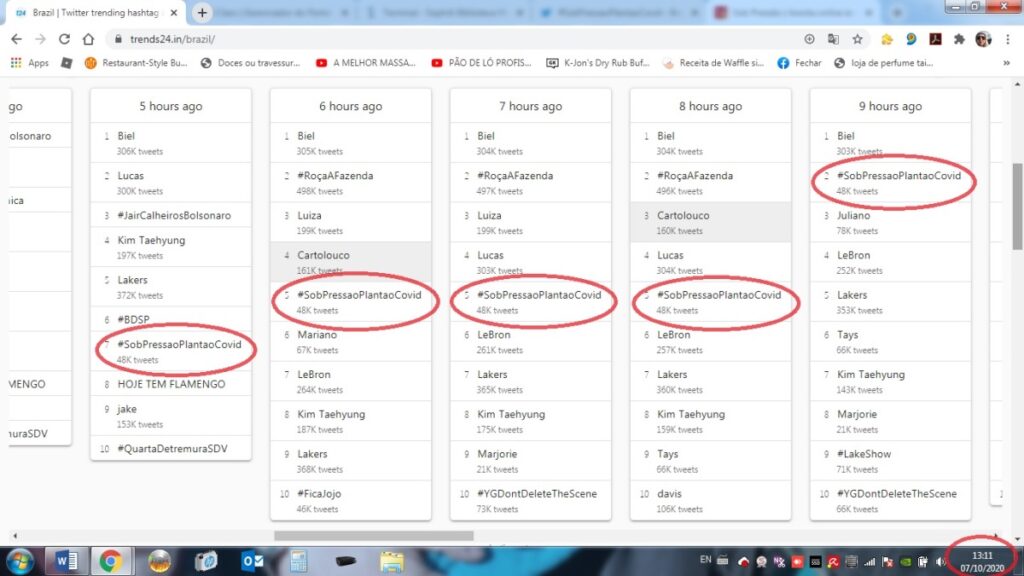The width and height of the screenshot is (1024, 576).
Task: Click the network signal tray icon
Action: (x=869, y=562)
